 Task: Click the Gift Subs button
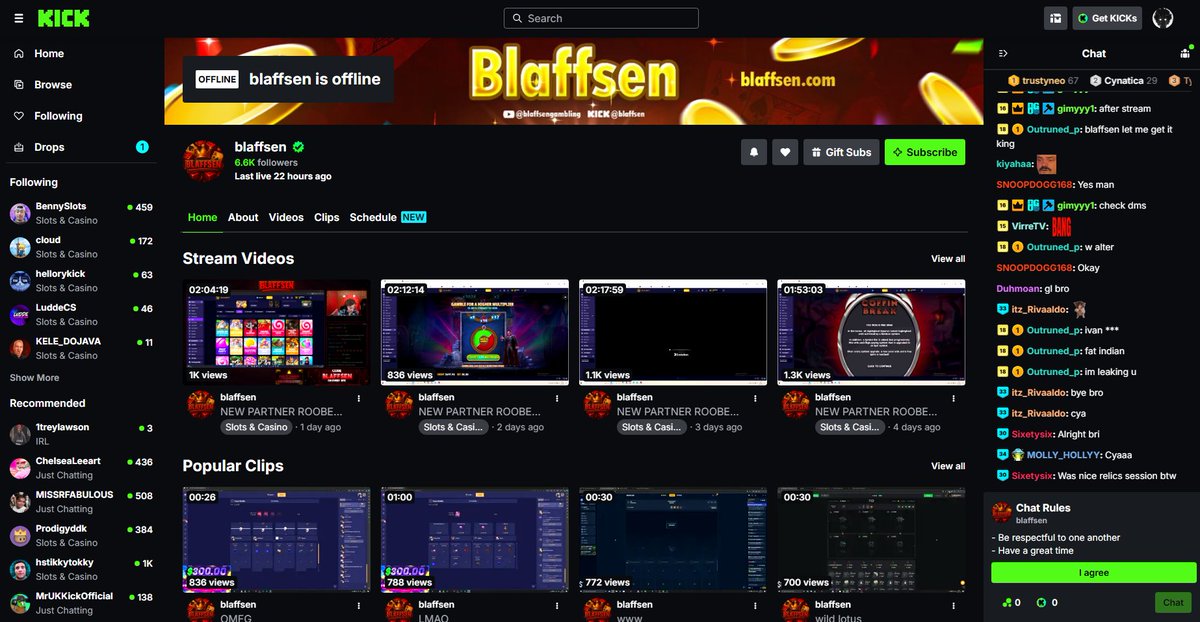(x=841, y=152)
